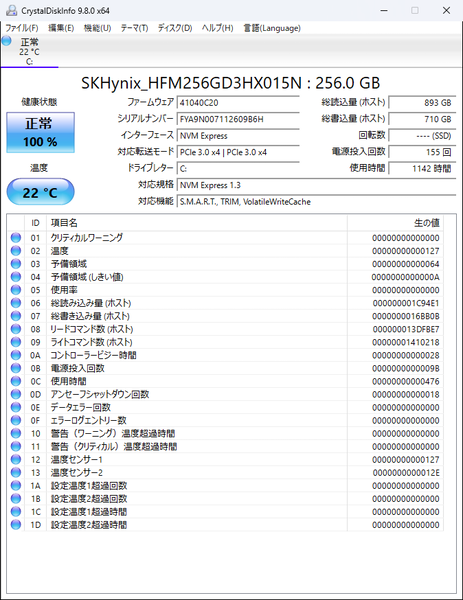Click status circle for 温度センサー2 row
463x600 pixels.
coord(16,472)
